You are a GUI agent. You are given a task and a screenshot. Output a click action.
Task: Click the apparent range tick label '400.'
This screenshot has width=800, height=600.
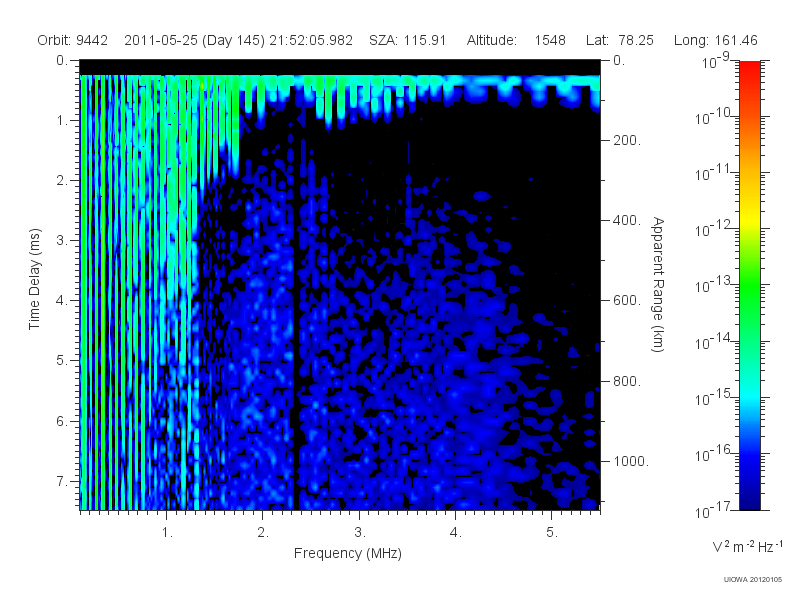click(627, 220)
